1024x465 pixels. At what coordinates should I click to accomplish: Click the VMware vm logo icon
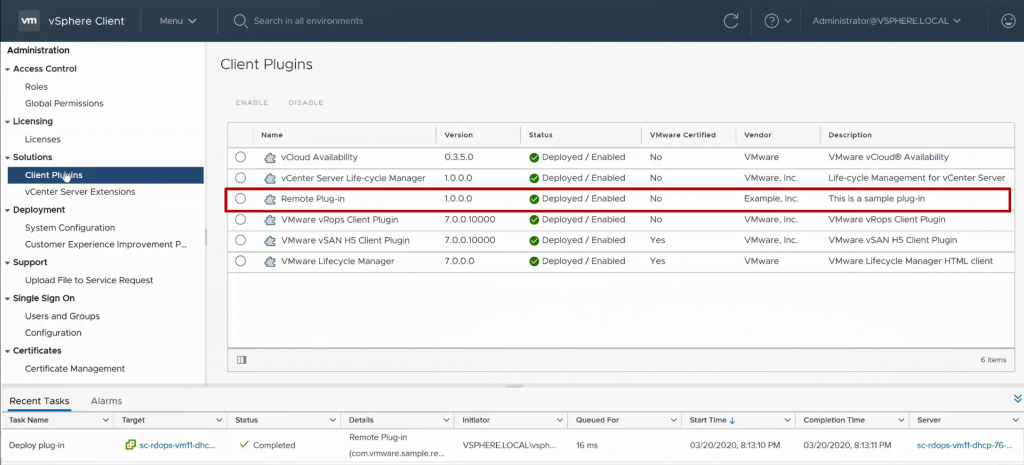[30, 20]
